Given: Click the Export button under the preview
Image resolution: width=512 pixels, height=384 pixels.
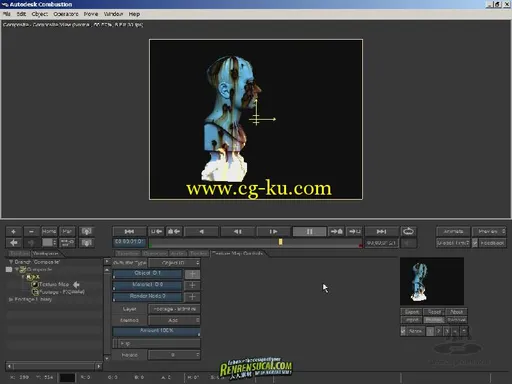Looking at the screenshot, I should (412, 312).
